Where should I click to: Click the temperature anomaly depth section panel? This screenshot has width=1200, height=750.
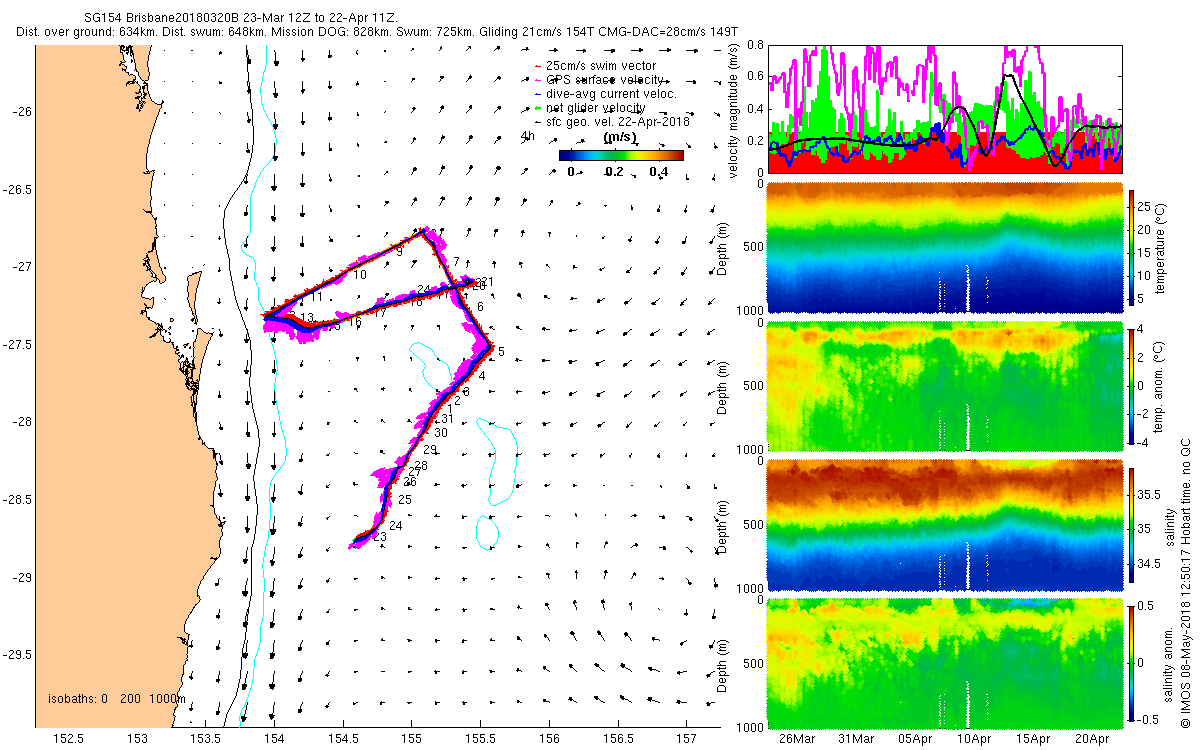(945, 386)
